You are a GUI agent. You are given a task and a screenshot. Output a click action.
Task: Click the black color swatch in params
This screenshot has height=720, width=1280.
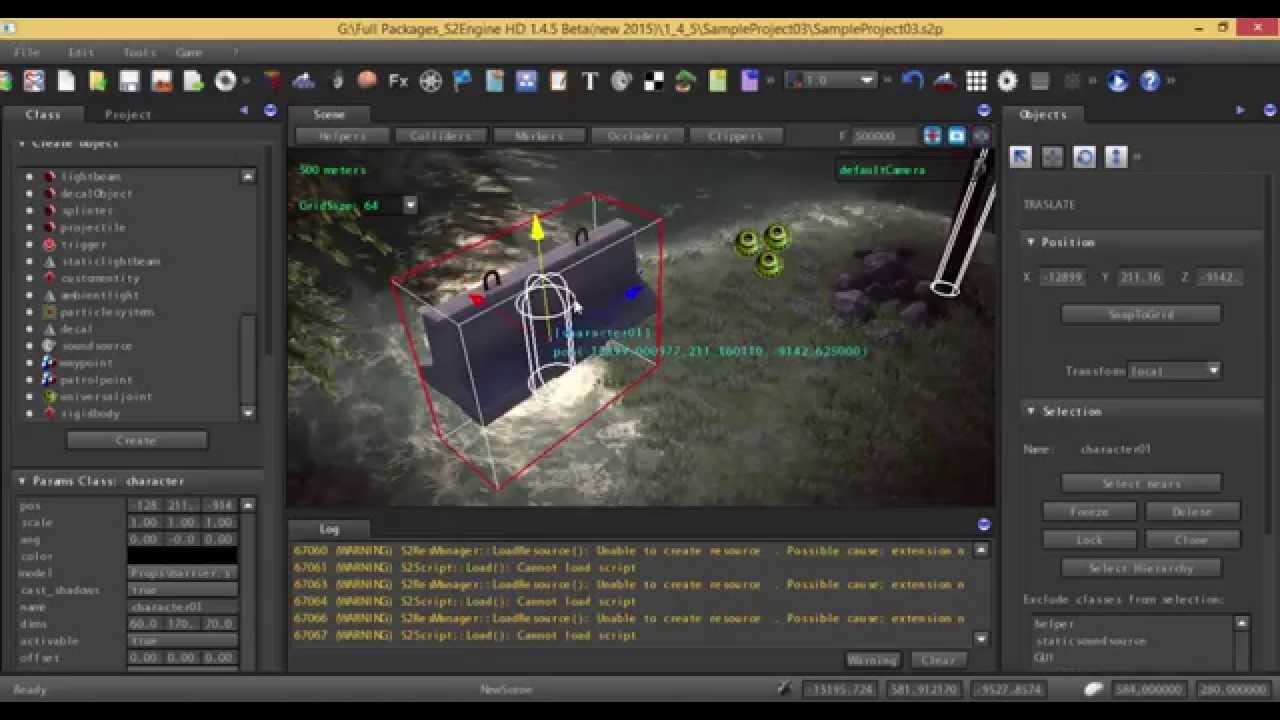[x=182, y=556]
